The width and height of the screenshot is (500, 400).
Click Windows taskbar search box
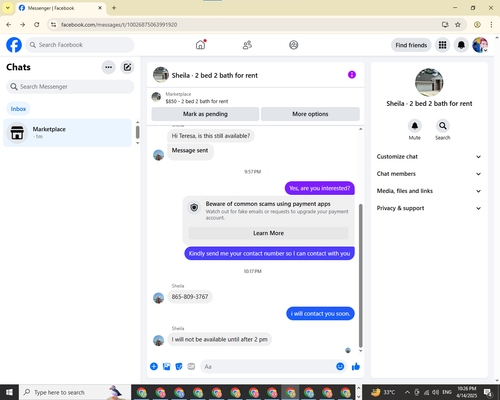(75, 392)
